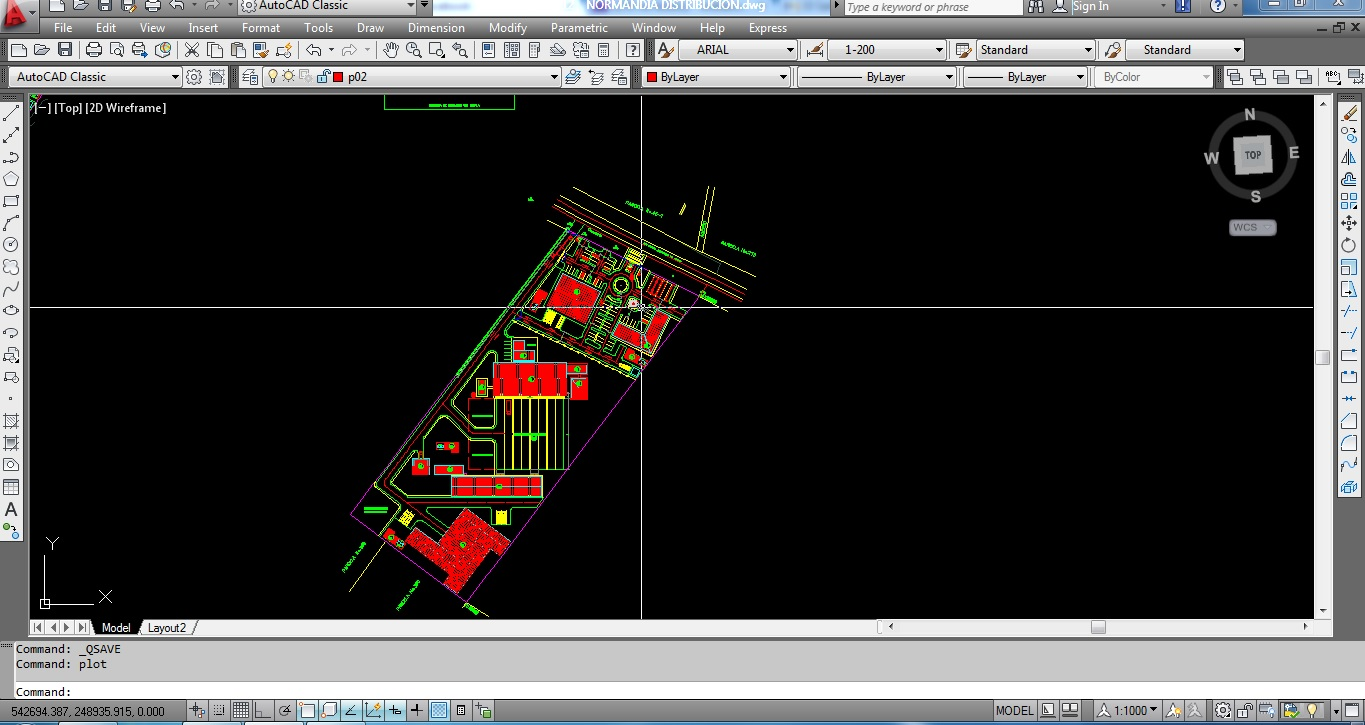Select the Multiline Text 'A' tool
Image resolution: width=1365 pixels, height=725 pixels.
click(11, 510)
